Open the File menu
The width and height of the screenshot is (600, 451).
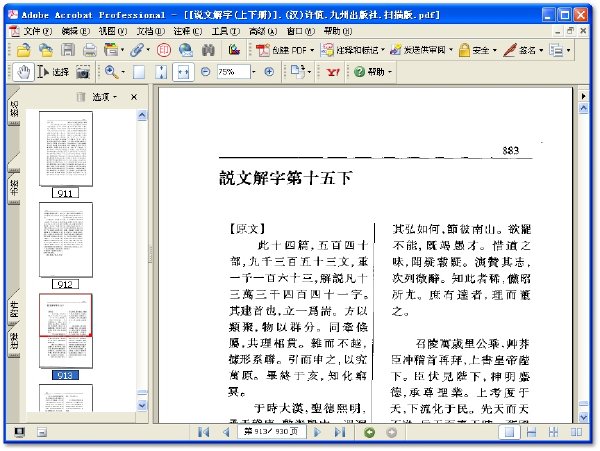36,31
